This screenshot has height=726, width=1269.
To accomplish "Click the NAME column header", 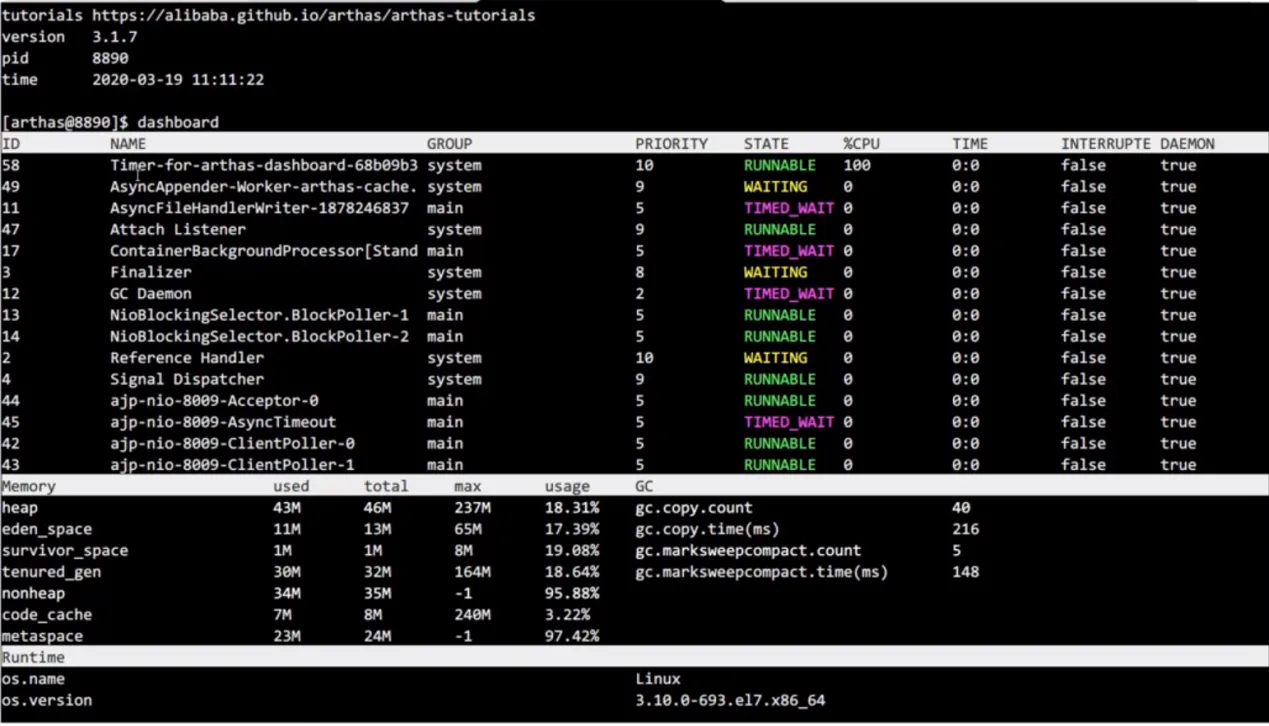I will click(x=128, y=144).
